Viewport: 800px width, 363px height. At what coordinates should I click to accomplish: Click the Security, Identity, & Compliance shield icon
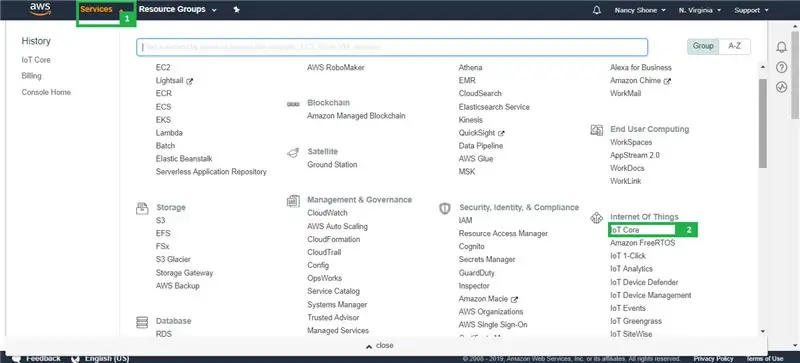click(x=445, y=208)
